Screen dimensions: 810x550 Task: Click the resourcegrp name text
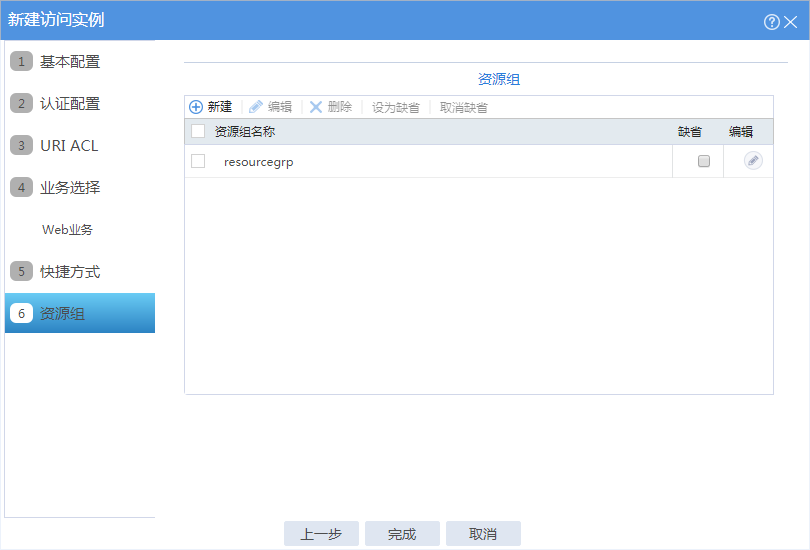(258, 162)
